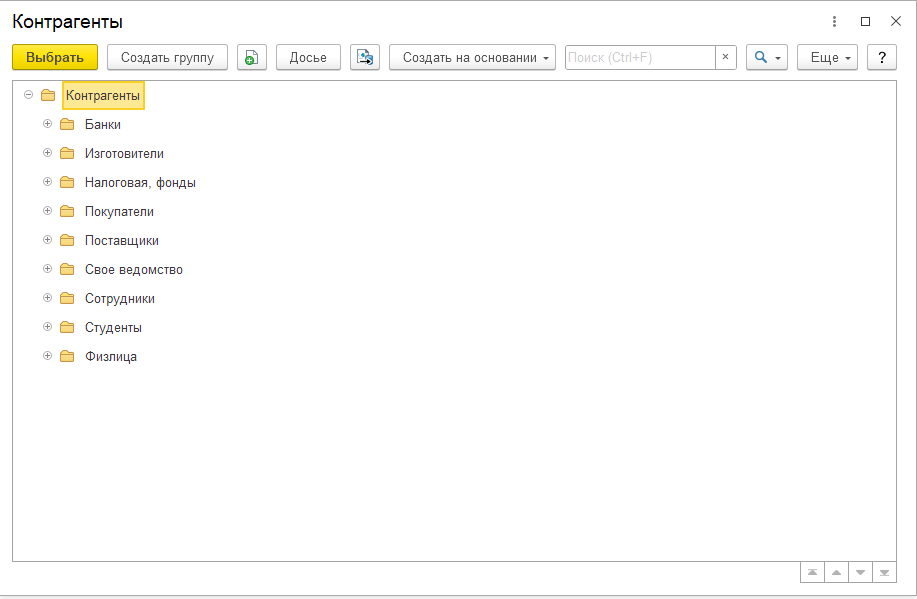917x599 pixels.
Task: Expand the Налоговая, фонды folder
Action: pyautogui.click(x=48, y=181)
